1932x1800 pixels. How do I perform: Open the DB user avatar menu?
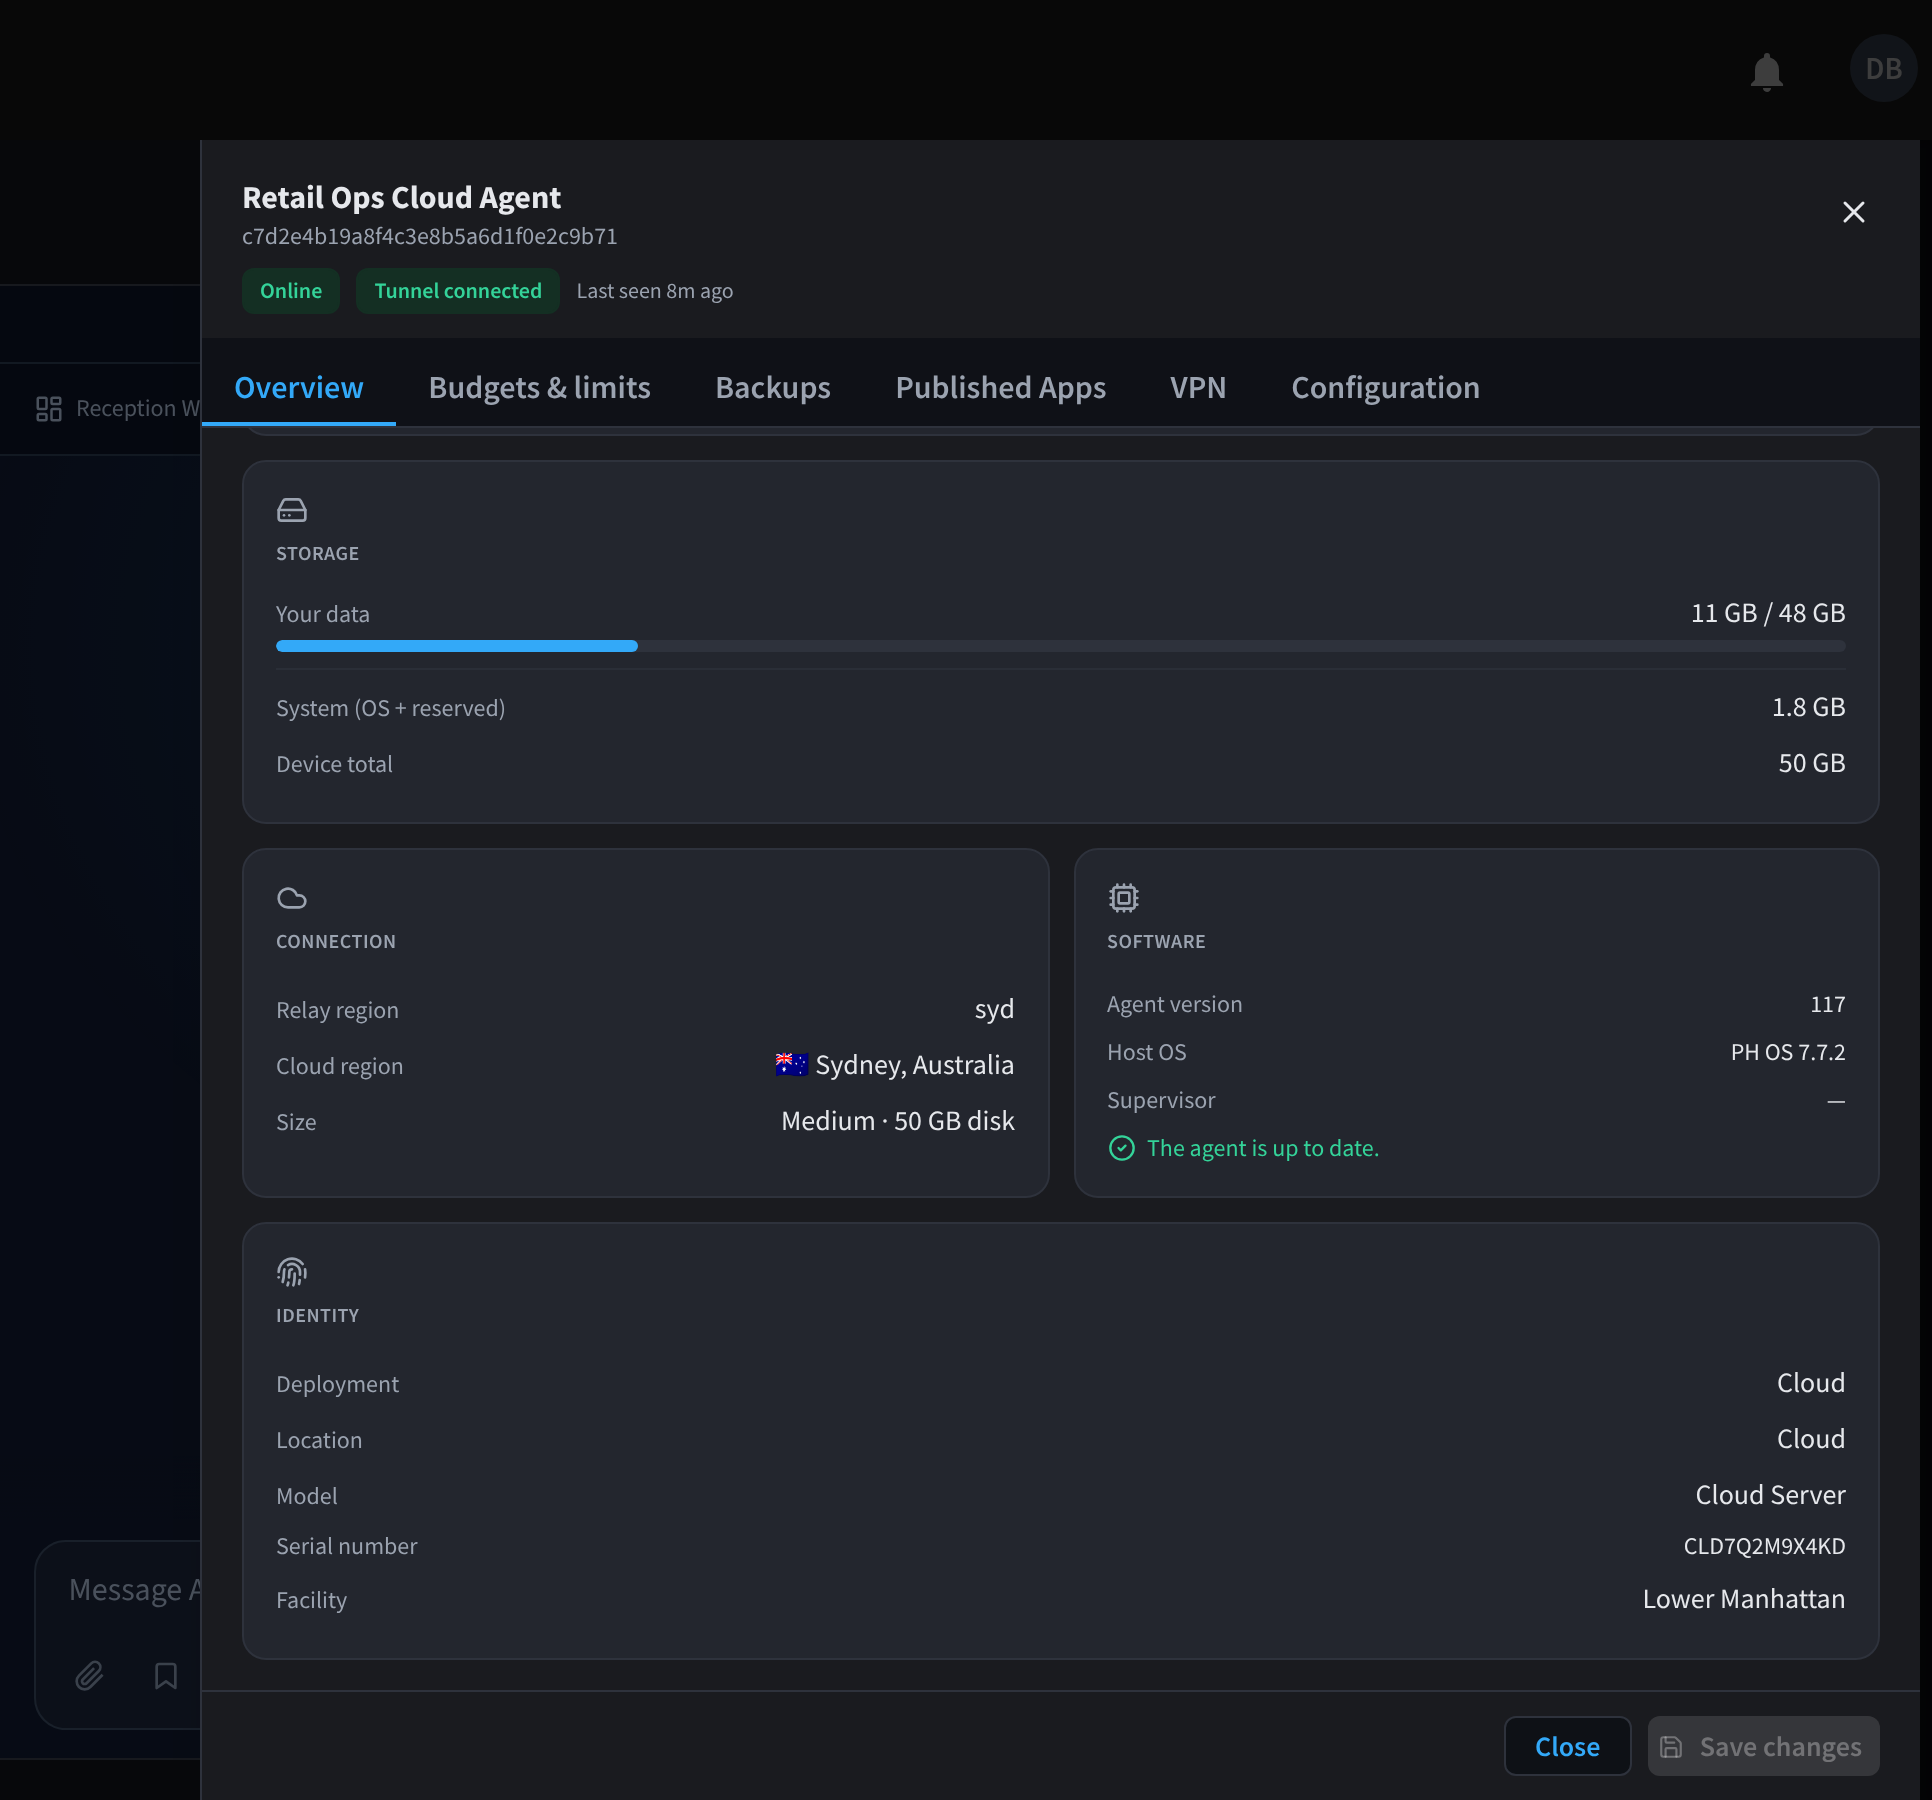pos(1883,69)
